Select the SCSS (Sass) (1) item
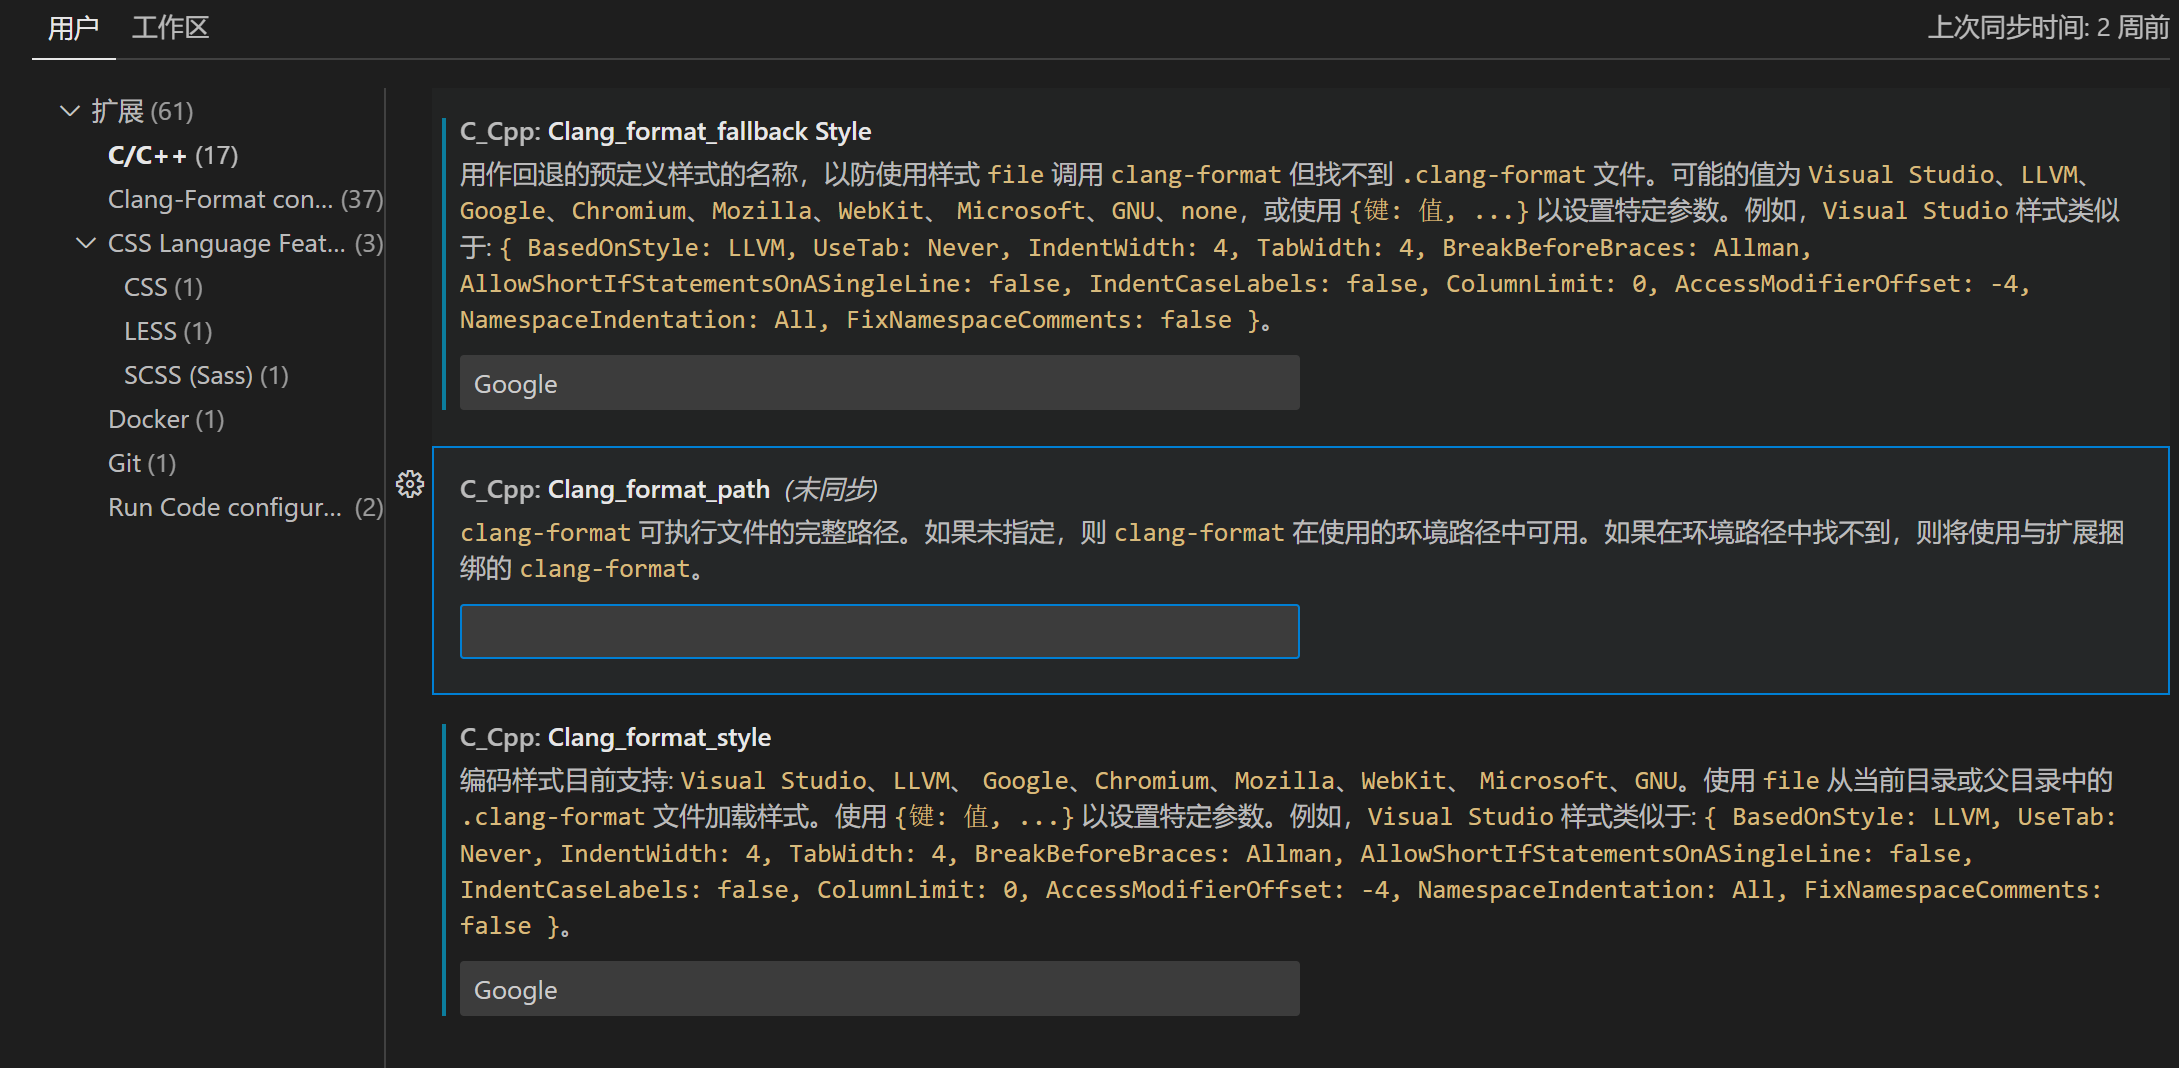The image size is (2179, 1068). click(205, 375)
